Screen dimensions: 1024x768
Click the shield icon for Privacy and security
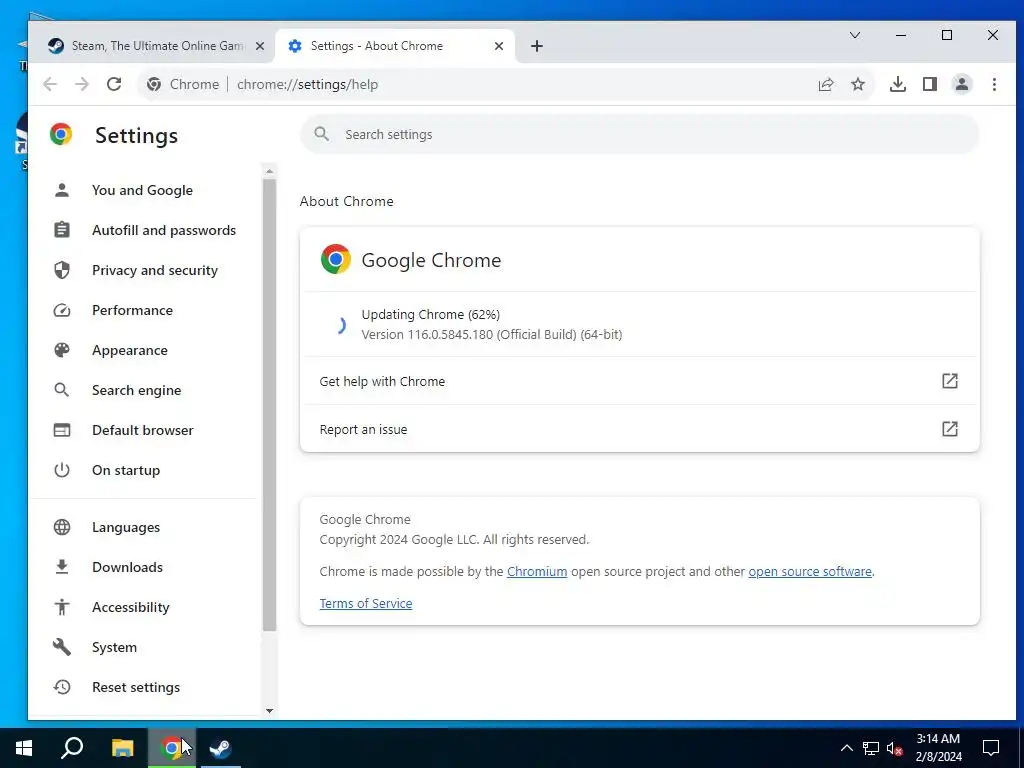[62, 270]
